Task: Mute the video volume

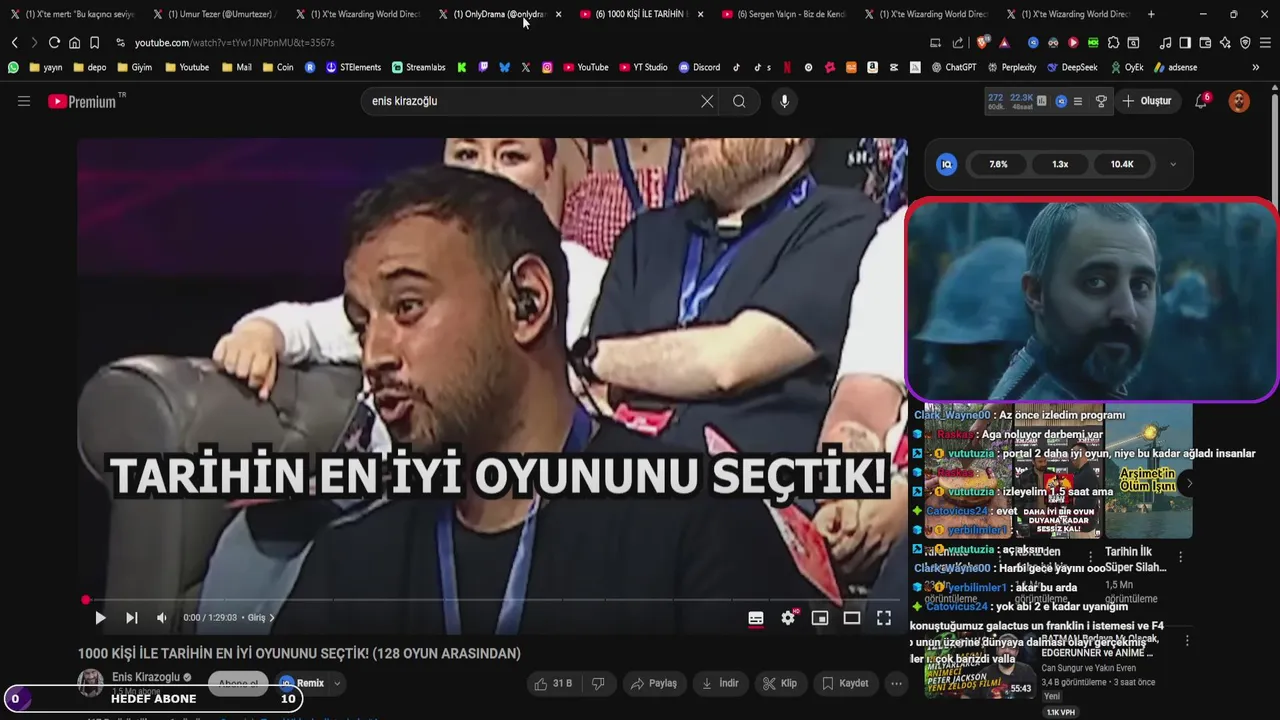Action: (162, 618)
